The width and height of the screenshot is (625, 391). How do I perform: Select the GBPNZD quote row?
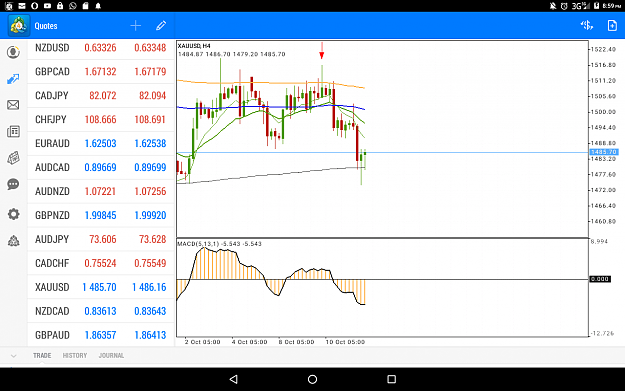pos(101,215)
